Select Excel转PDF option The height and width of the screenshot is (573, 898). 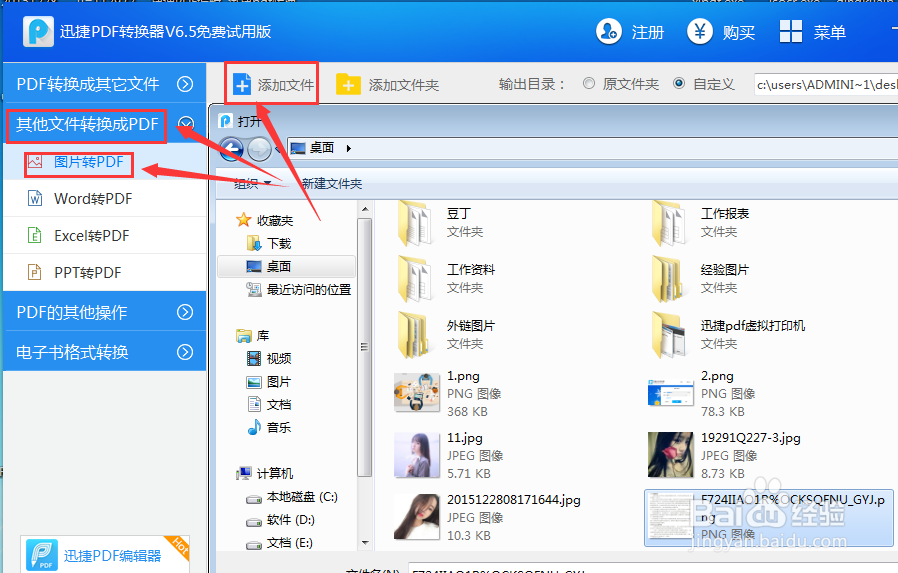[104, 235]
